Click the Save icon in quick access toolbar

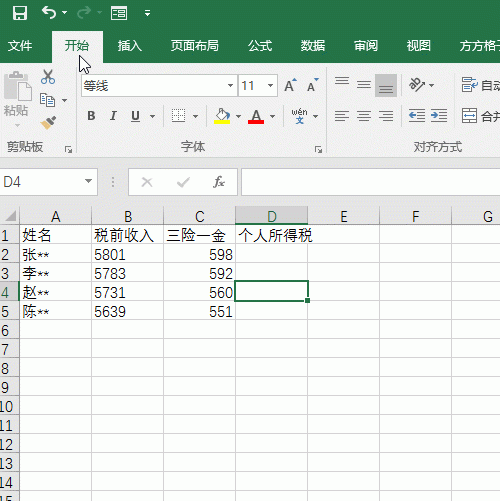20,13
